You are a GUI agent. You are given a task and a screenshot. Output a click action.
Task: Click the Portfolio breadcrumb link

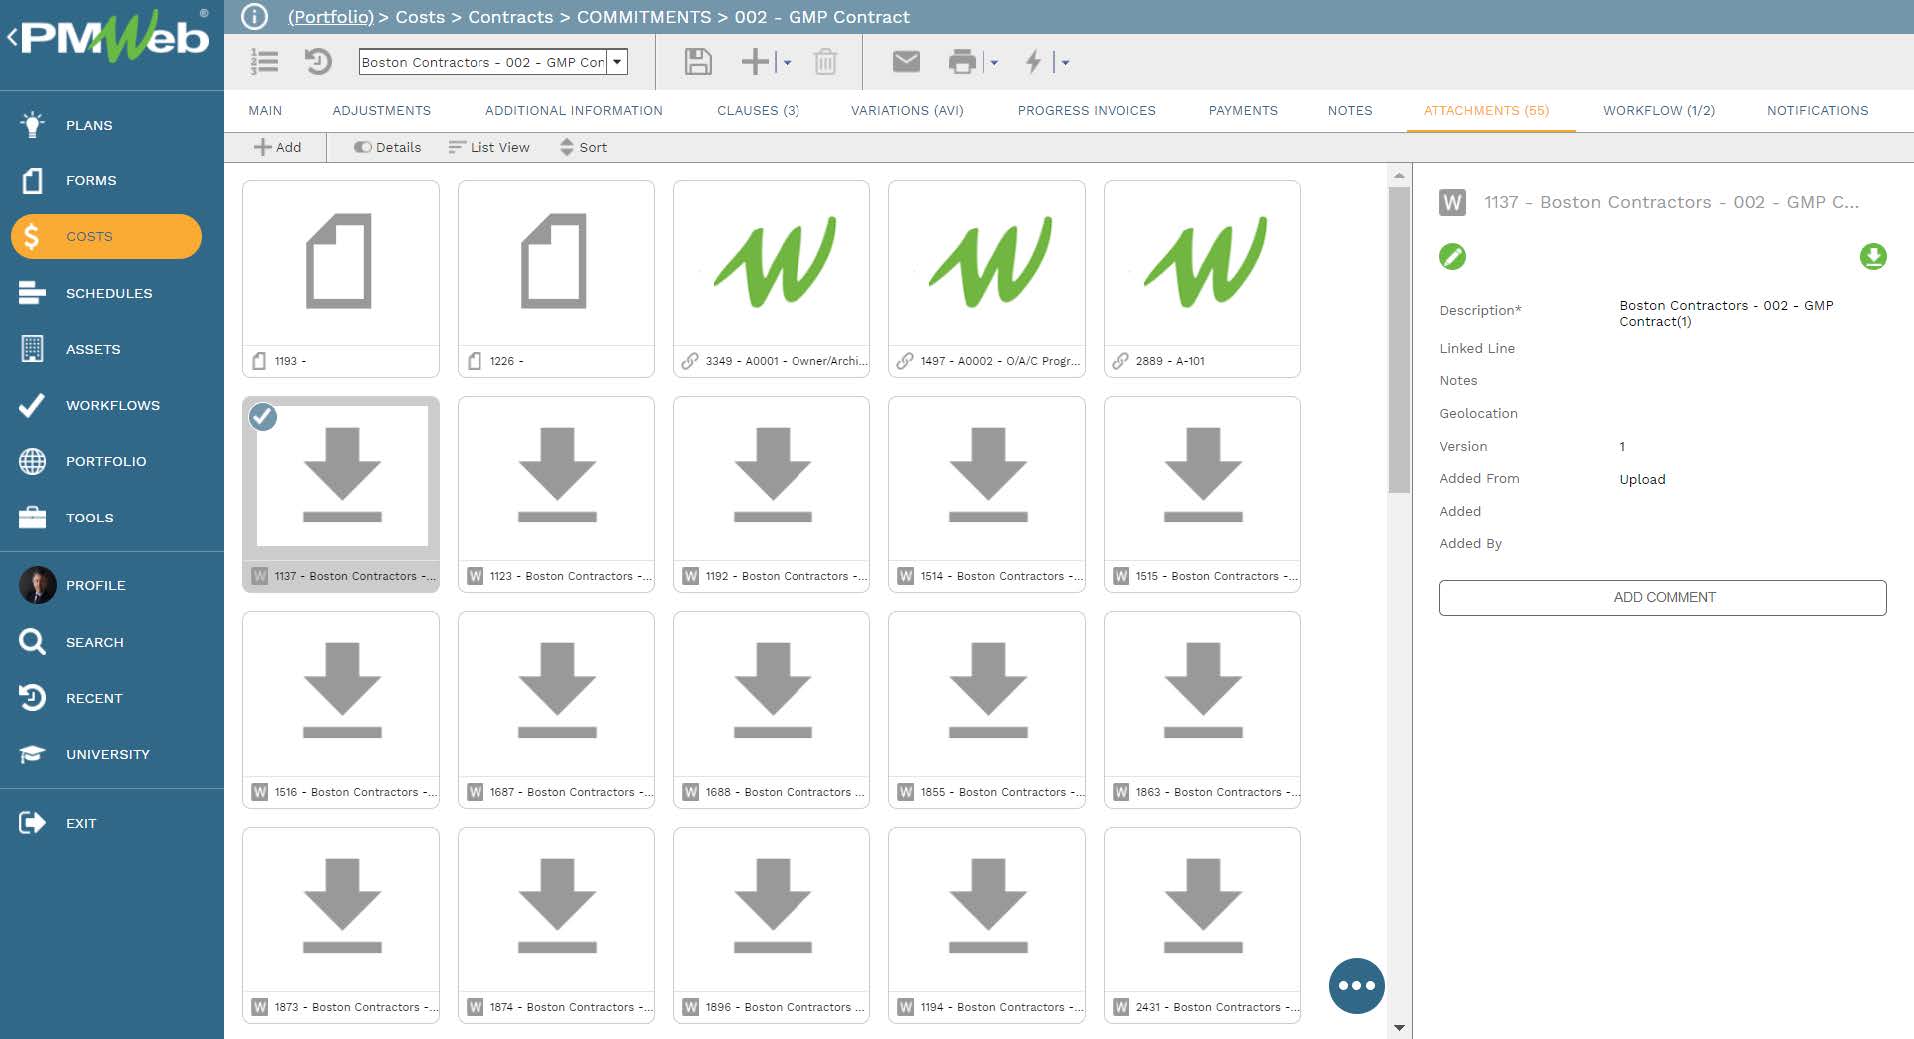click(x=330, y=17)
